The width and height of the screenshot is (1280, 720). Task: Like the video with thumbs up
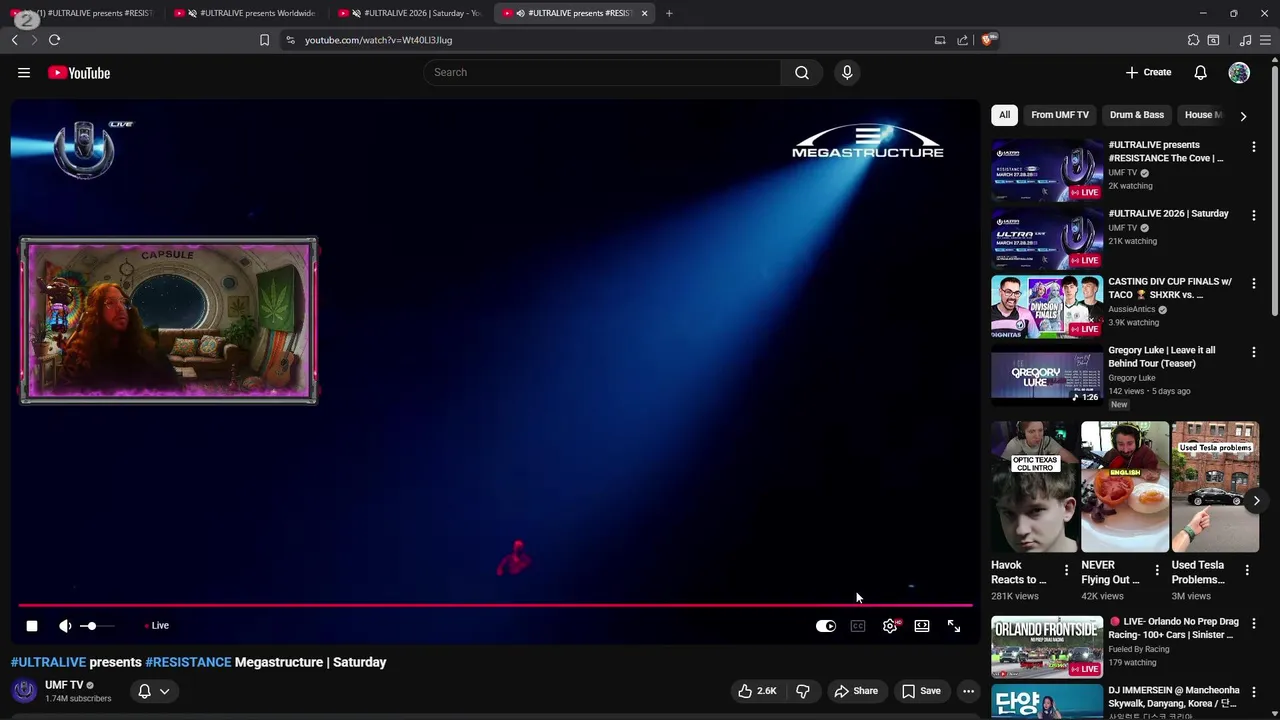(x=757, y=691)
